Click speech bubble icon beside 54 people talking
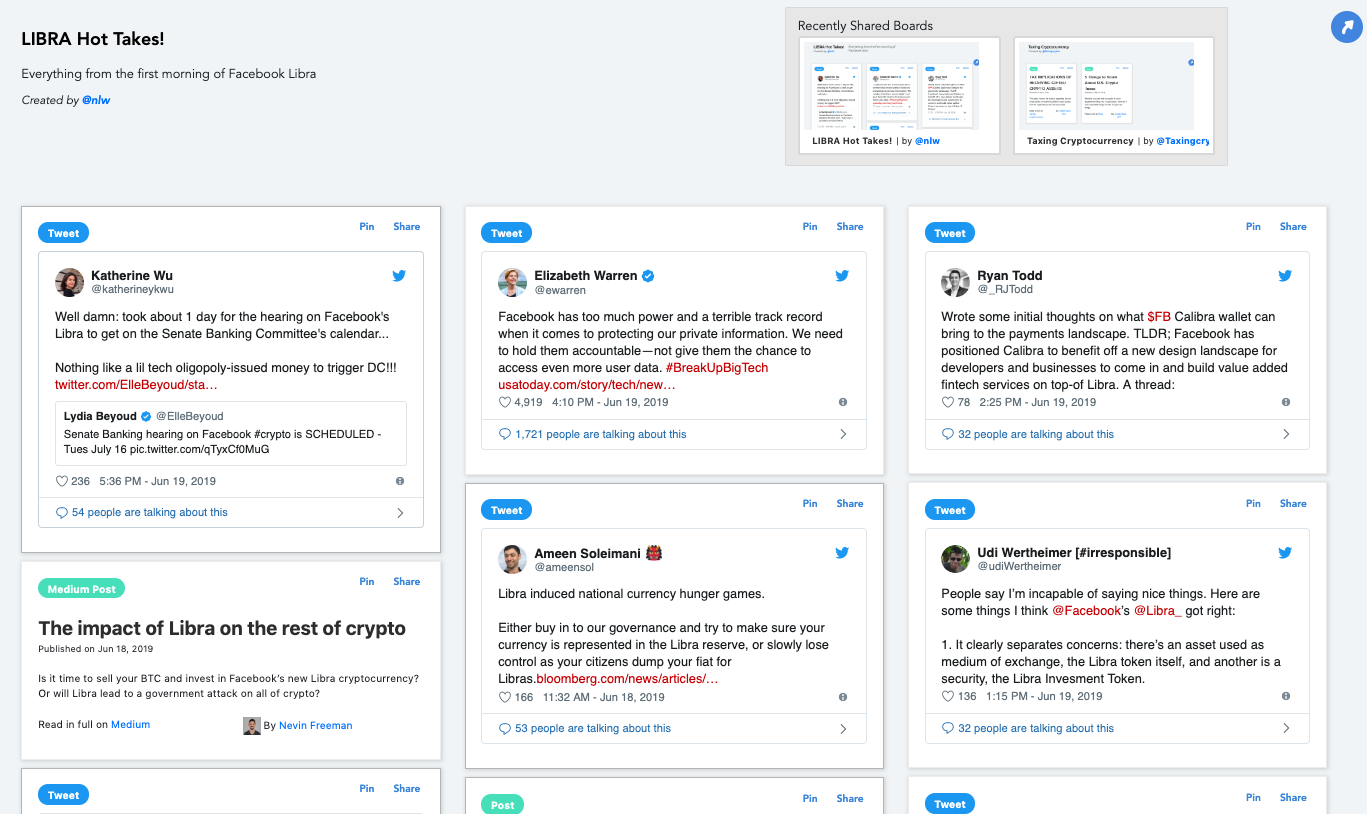1367x814 pixels. [x=62, y=513]
